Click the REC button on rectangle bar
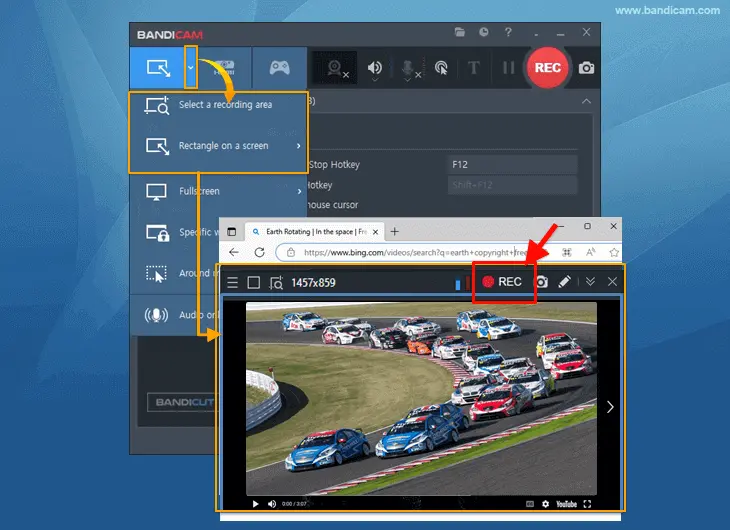 pos(502,282)
